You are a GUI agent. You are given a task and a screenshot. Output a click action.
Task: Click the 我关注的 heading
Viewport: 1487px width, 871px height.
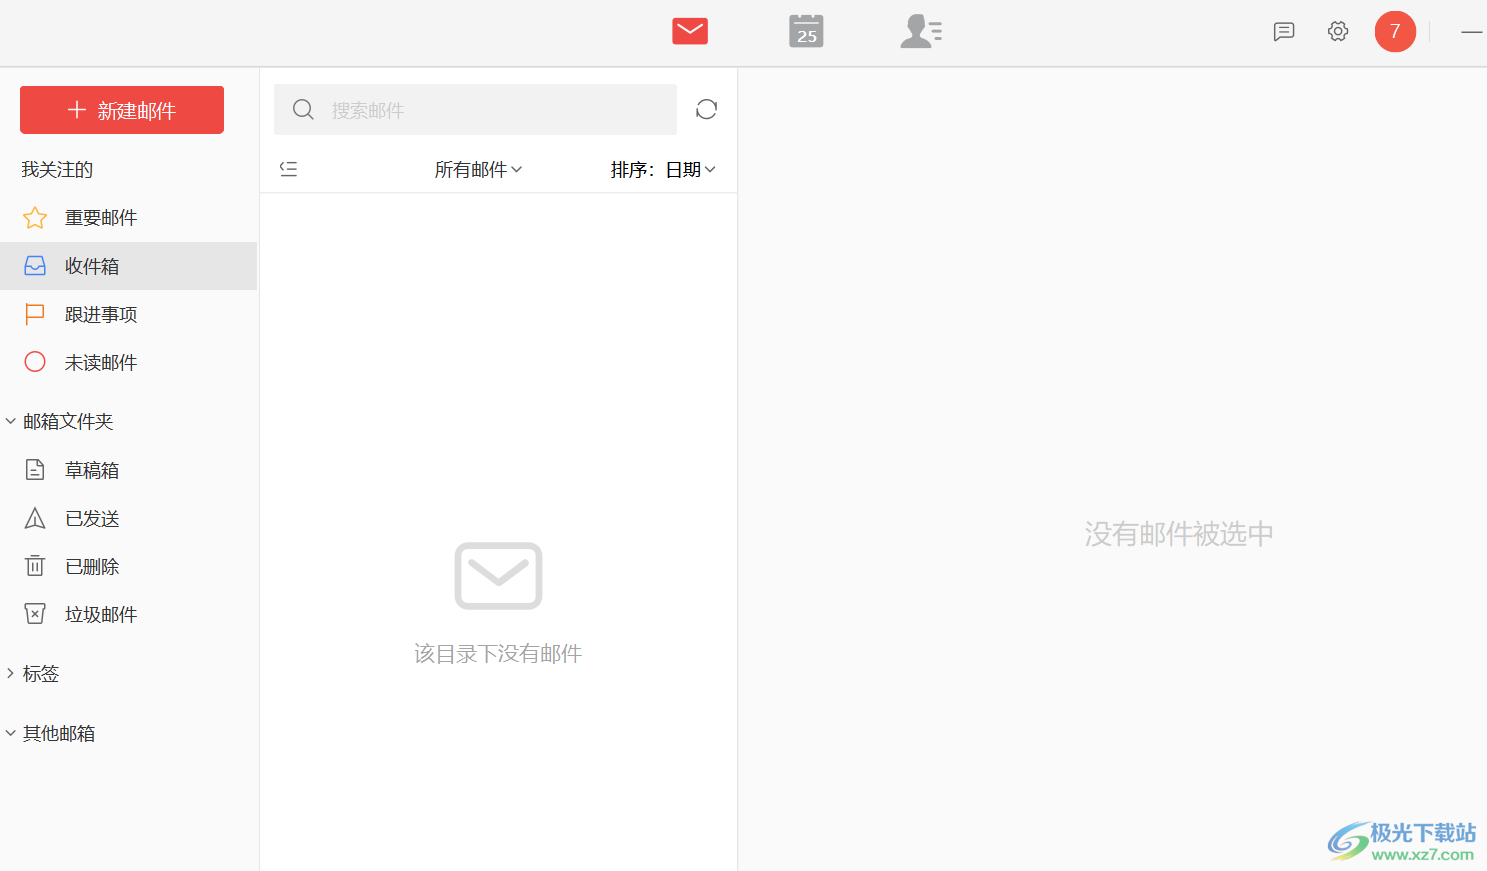point(57,170)
